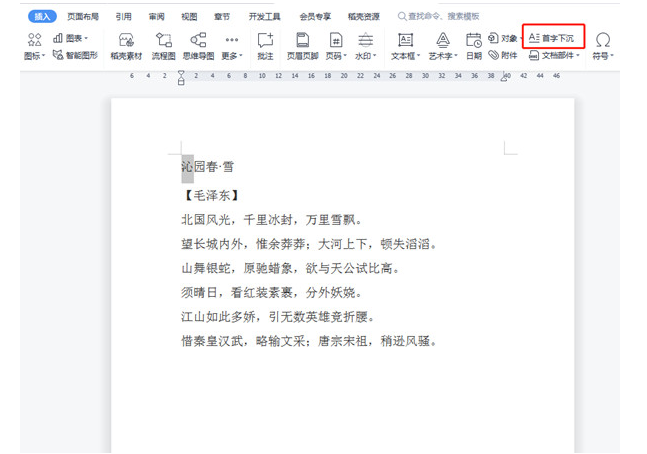The width and height of the screenshot is (647, 454).
Task: Click the line 北国风光，千里冰封
Action: 272,220
